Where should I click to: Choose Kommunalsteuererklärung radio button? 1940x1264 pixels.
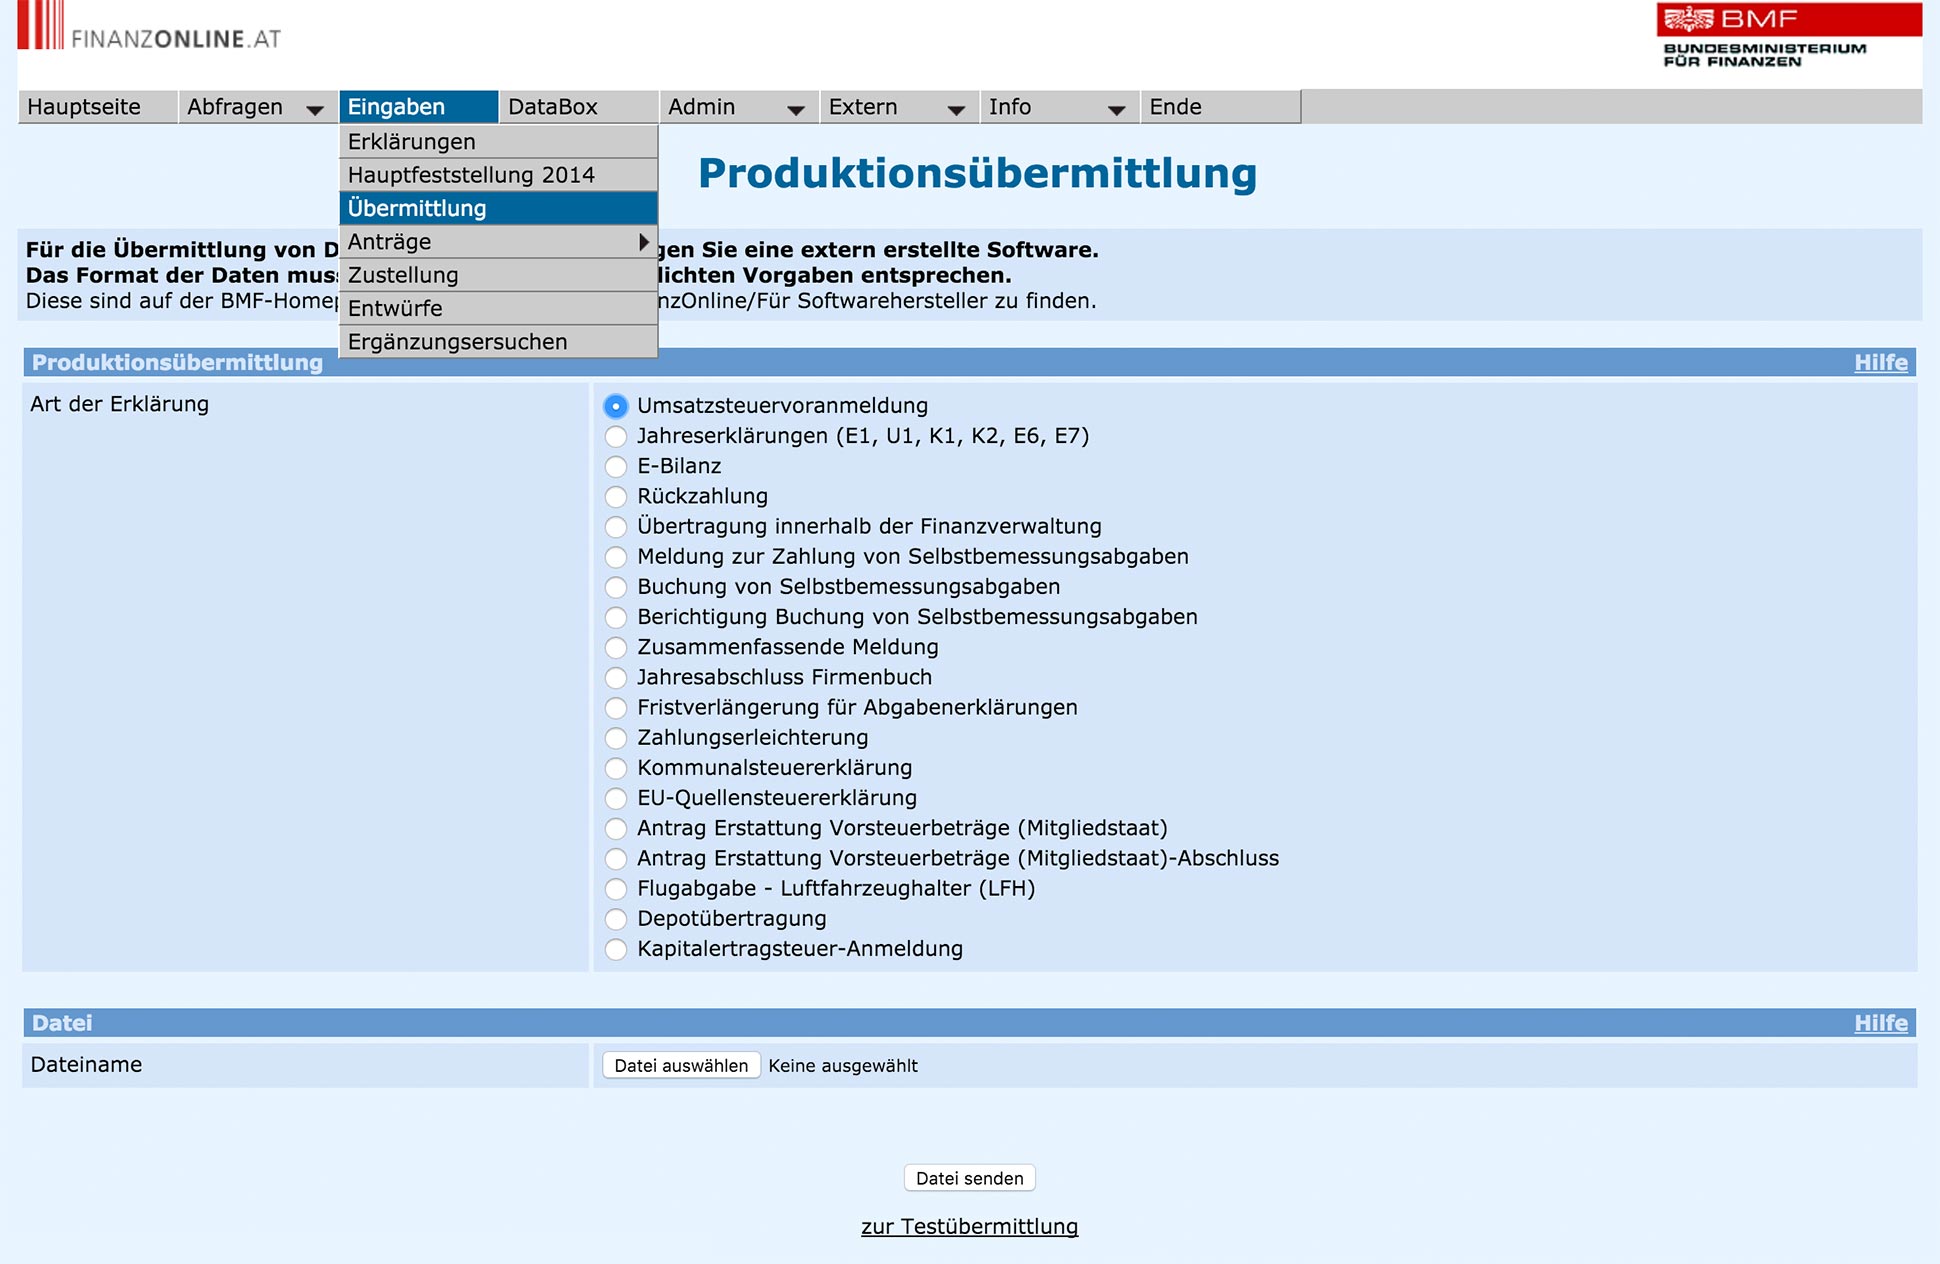click(616, 768)
